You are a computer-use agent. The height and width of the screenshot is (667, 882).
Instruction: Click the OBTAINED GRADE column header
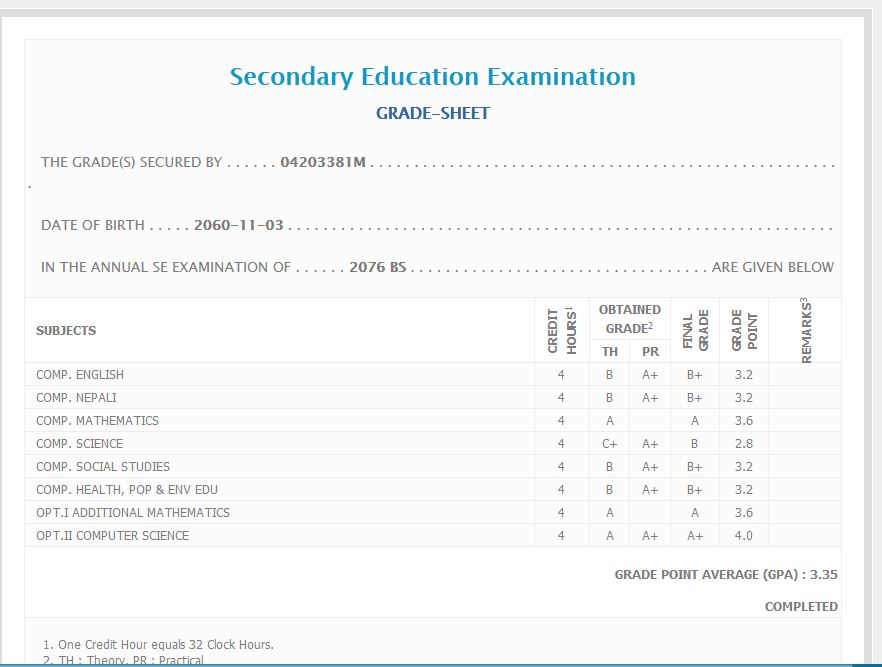tap(629, 319)
